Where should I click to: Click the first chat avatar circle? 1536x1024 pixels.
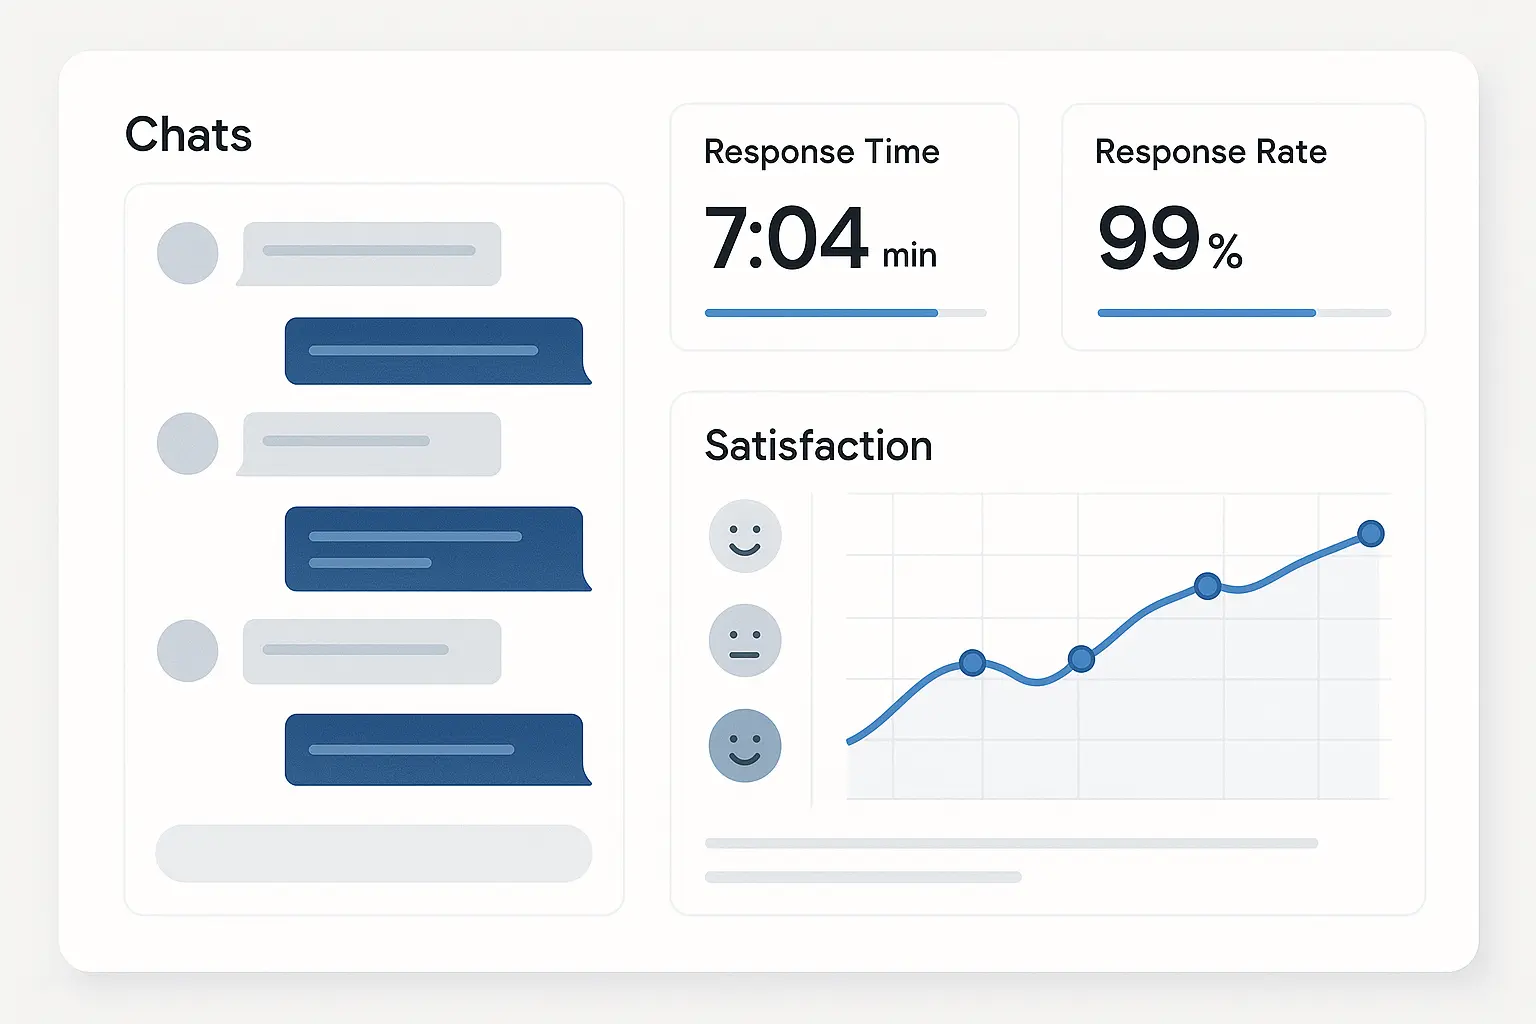(x=188, y=253)
